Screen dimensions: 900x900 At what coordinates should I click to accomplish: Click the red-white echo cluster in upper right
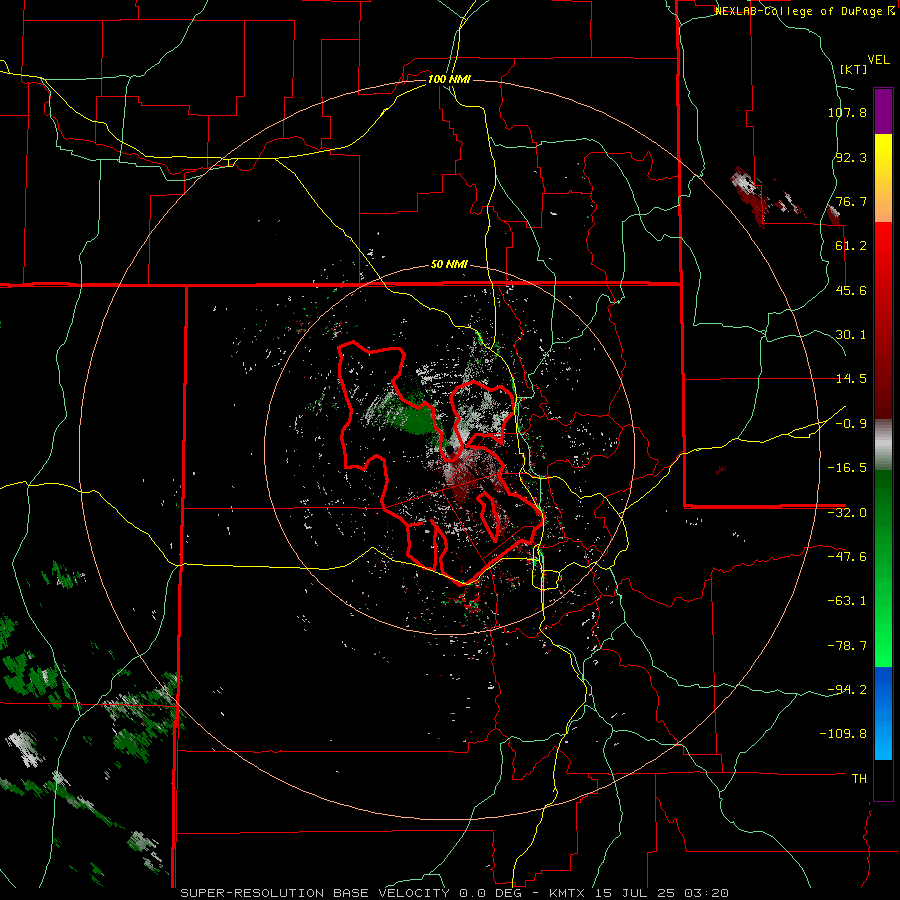(x=751, y=195)
